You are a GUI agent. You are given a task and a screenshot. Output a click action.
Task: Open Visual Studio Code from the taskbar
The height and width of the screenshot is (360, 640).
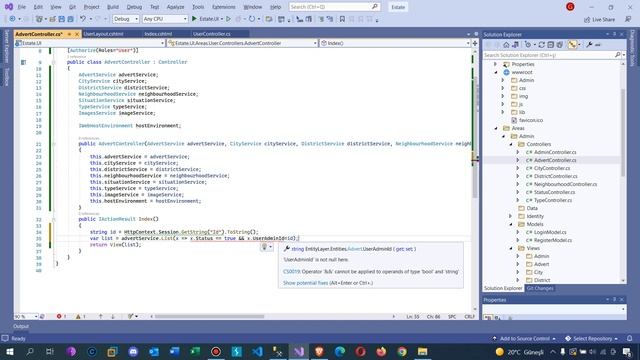257,351
